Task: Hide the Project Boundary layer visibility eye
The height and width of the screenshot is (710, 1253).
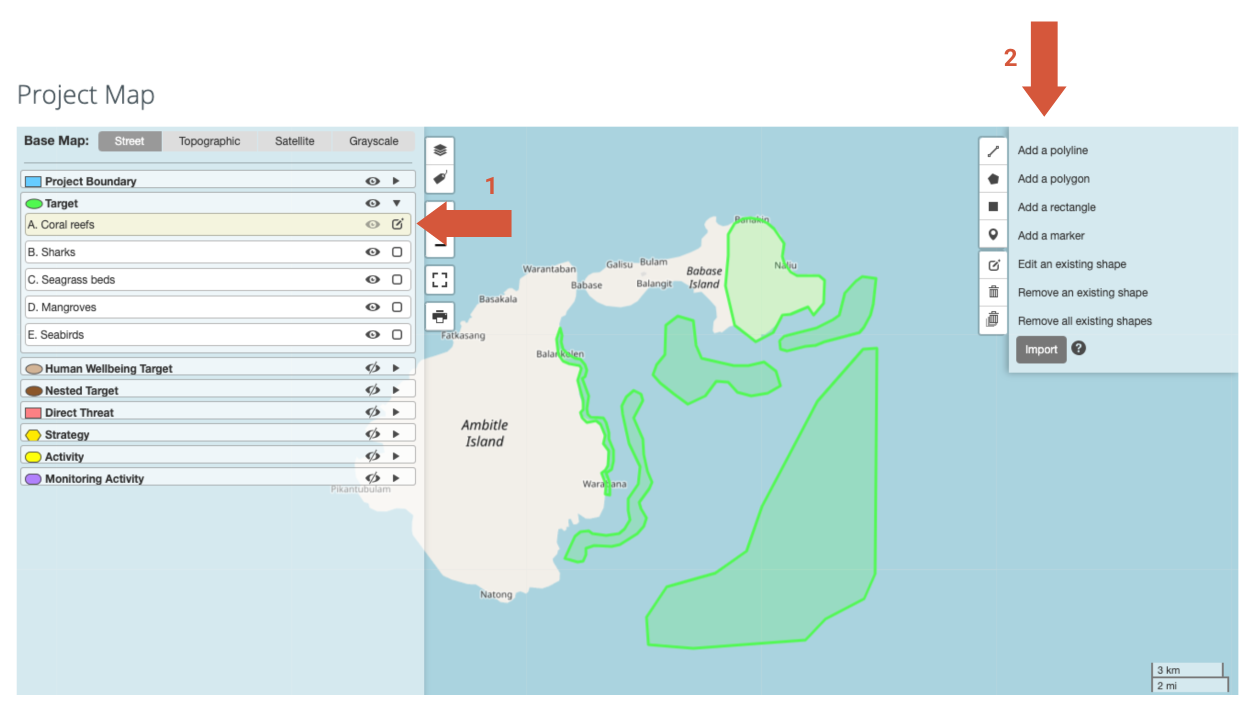Action: (372, 181)
